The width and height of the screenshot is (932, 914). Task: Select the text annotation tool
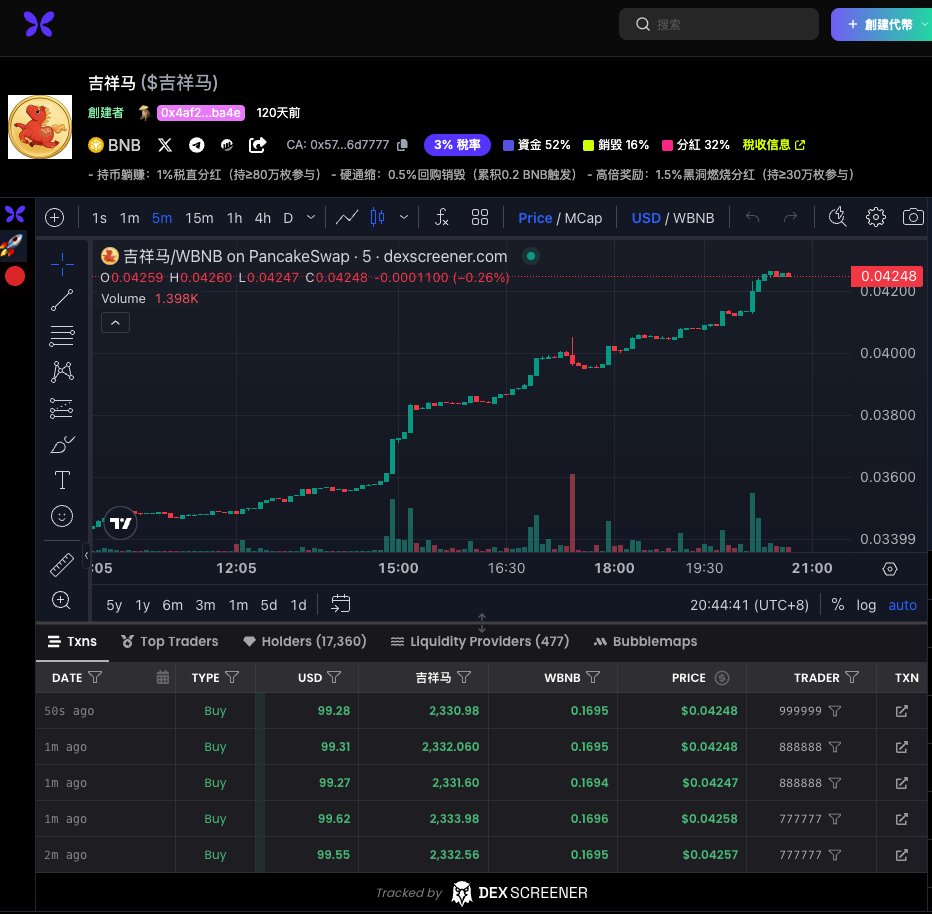(62, 480)
